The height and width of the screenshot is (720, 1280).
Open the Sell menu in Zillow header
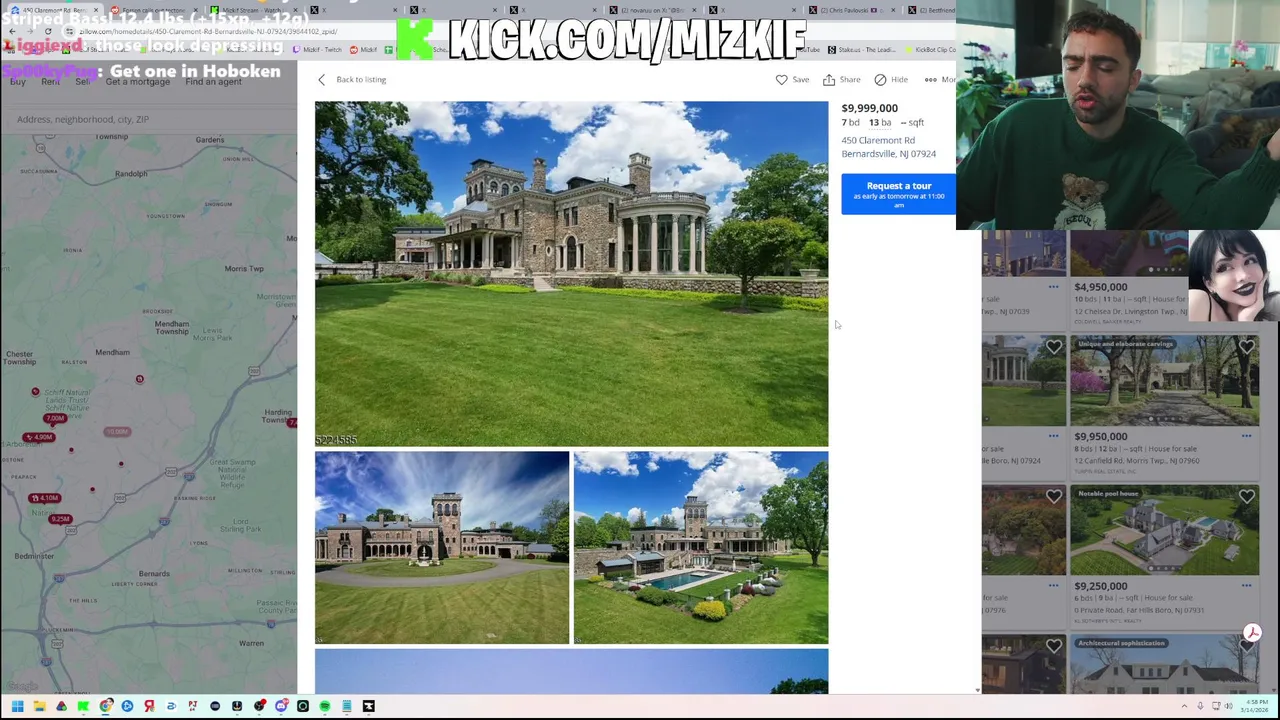click(82, 81)
